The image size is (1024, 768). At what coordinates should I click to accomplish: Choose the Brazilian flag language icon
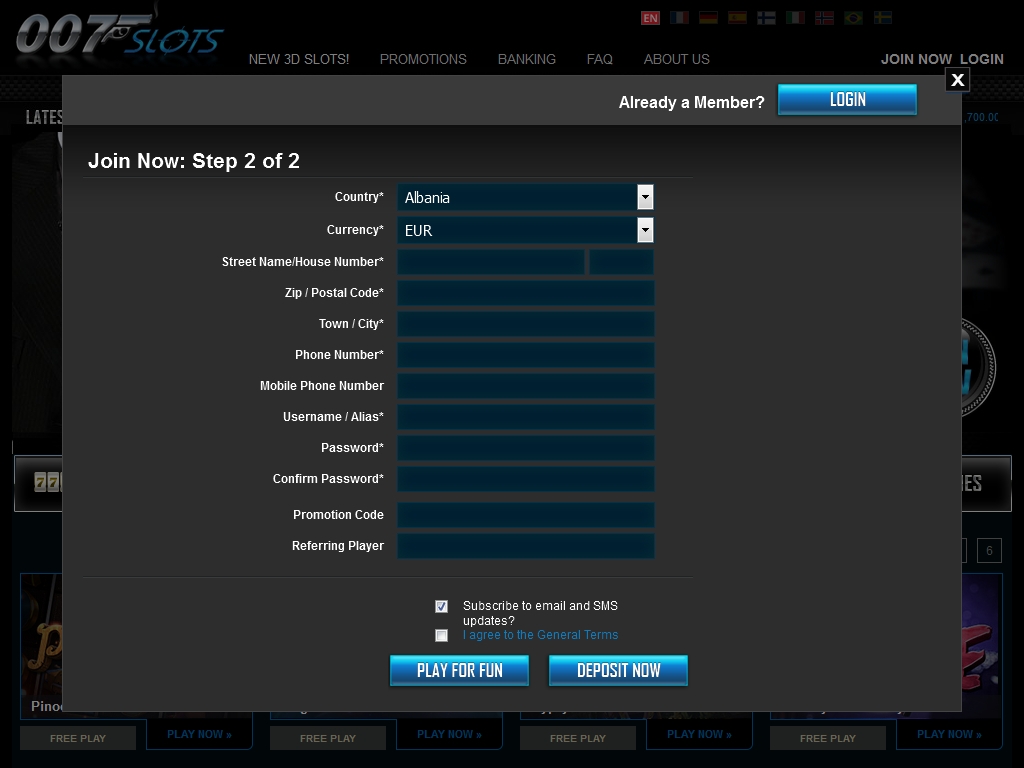point(853,18)
